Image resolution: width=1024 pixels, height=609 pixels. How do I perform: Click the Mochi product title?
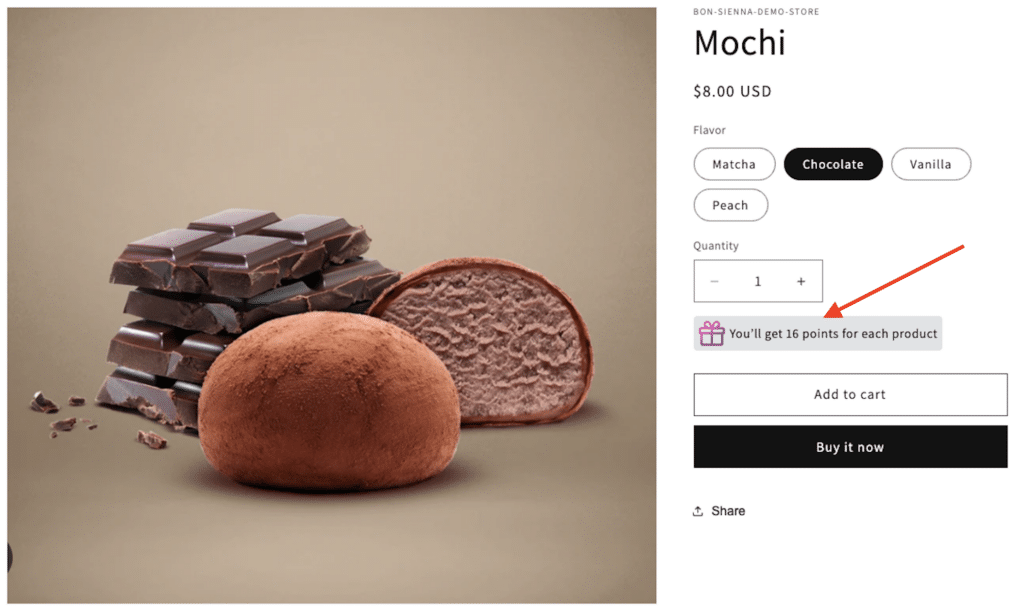(739, 43)
